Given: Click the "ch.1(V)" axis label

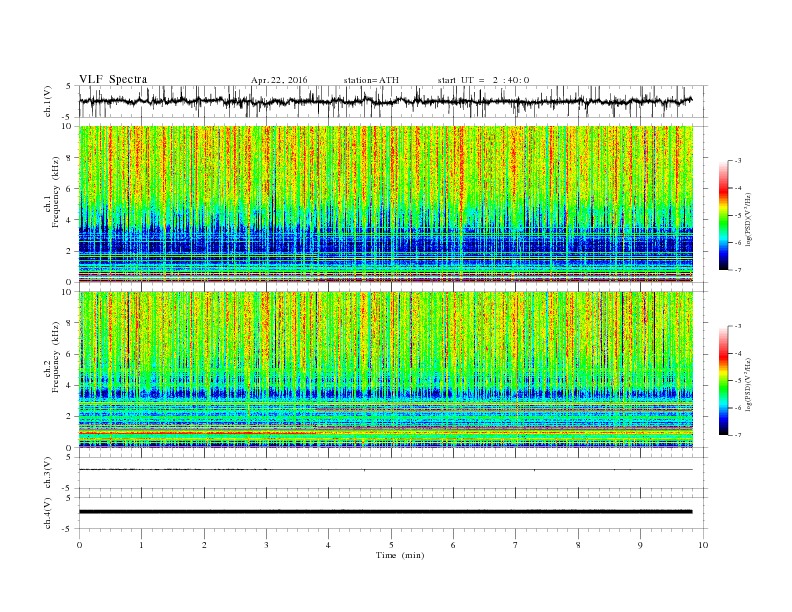Looking at the screenshot, I should click(x=48, y=101).
